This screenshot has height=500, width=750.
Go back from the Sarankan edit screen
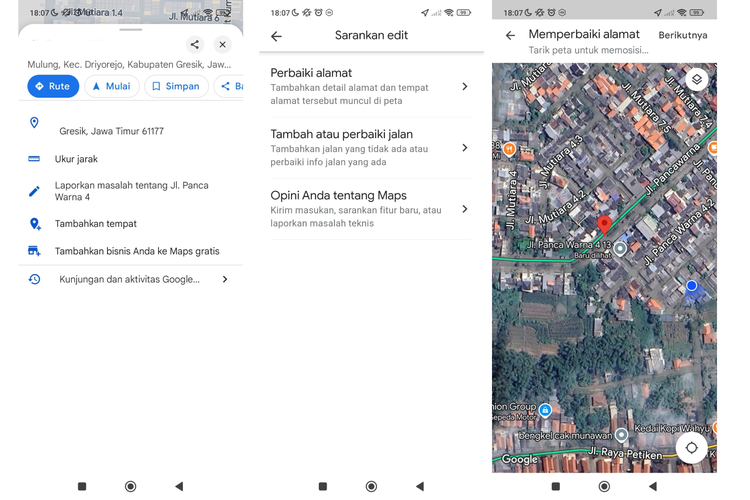(x=276, y=36)
